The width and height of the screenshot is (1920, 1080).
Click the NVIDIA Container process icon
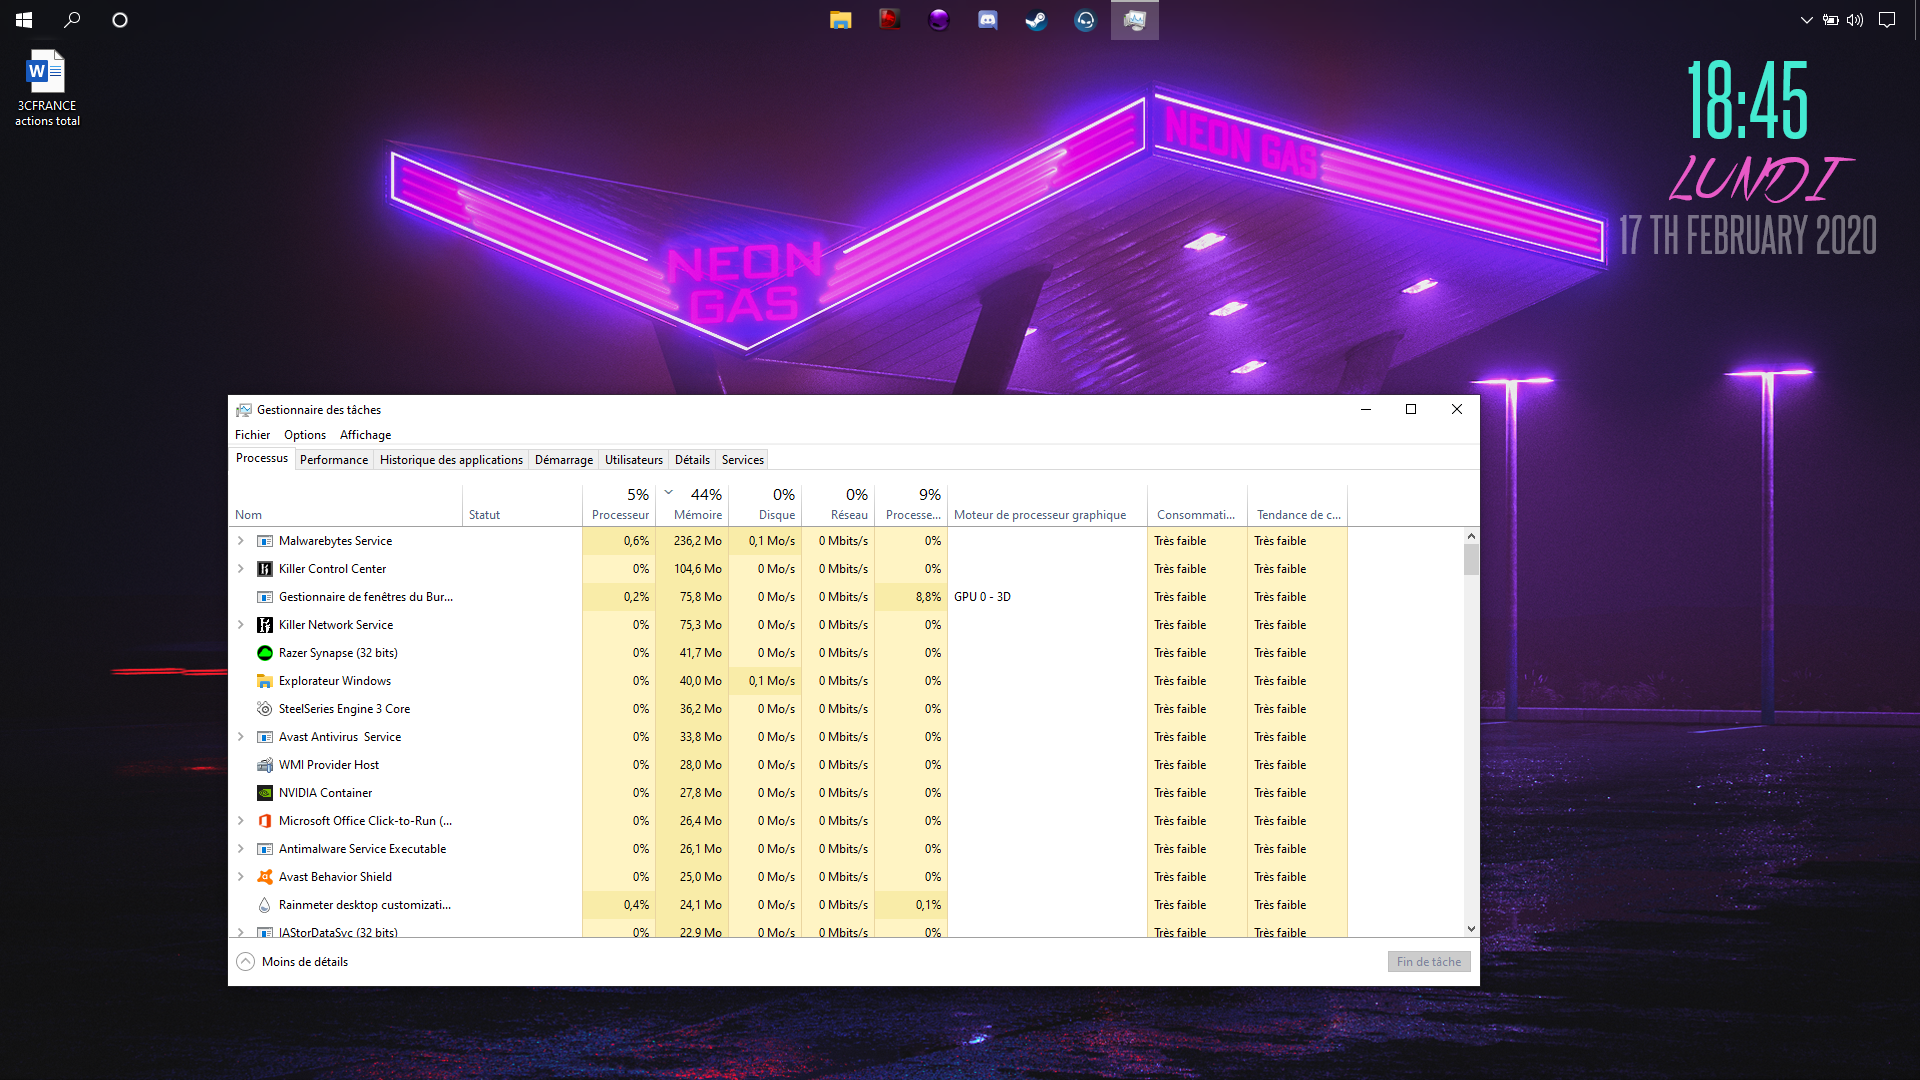coord(265,793)
